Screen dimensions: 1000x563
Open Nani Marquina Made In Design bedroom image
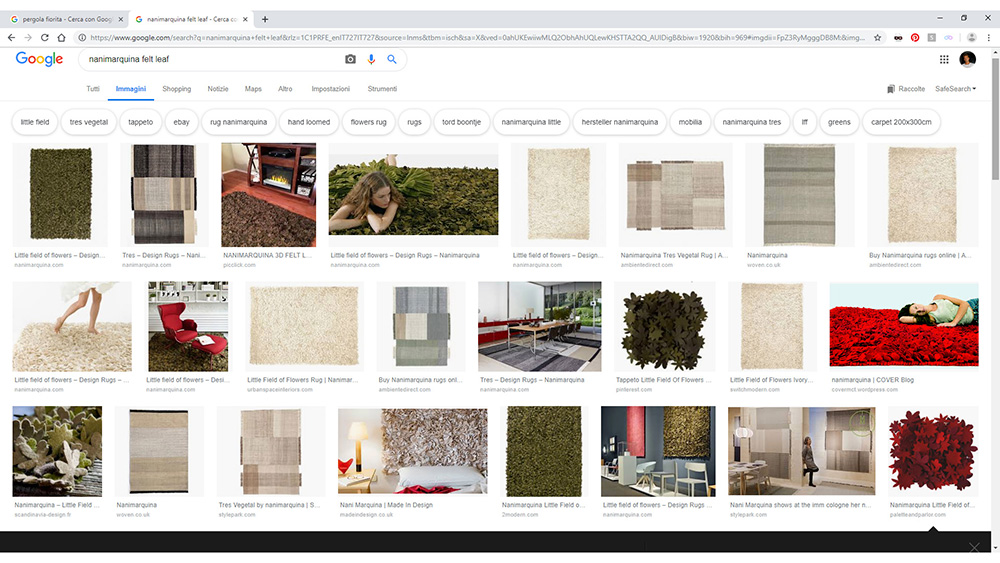click(413, 451)
